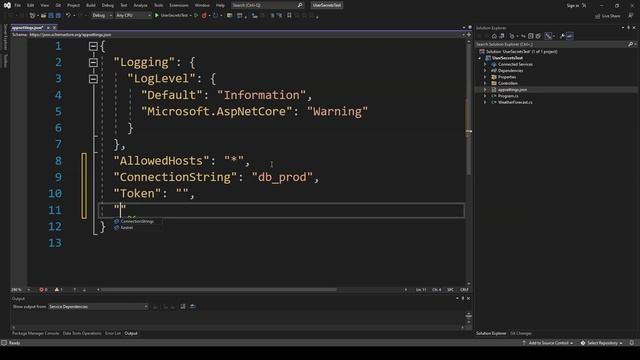Click the red Hot Reload flame icon
The image size is (640, 360).
pos(204,16)
